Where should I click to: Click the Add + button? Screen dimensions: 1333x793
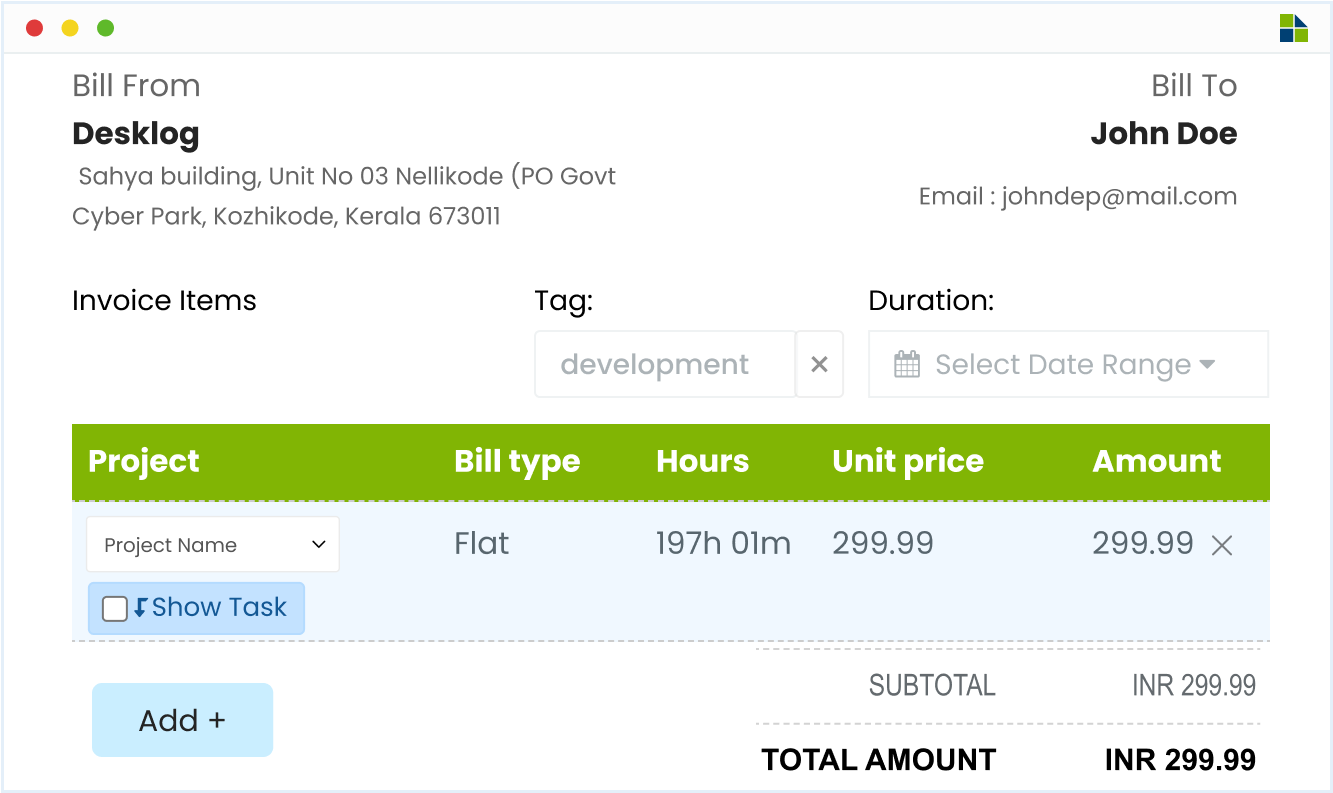pos(182,720)
